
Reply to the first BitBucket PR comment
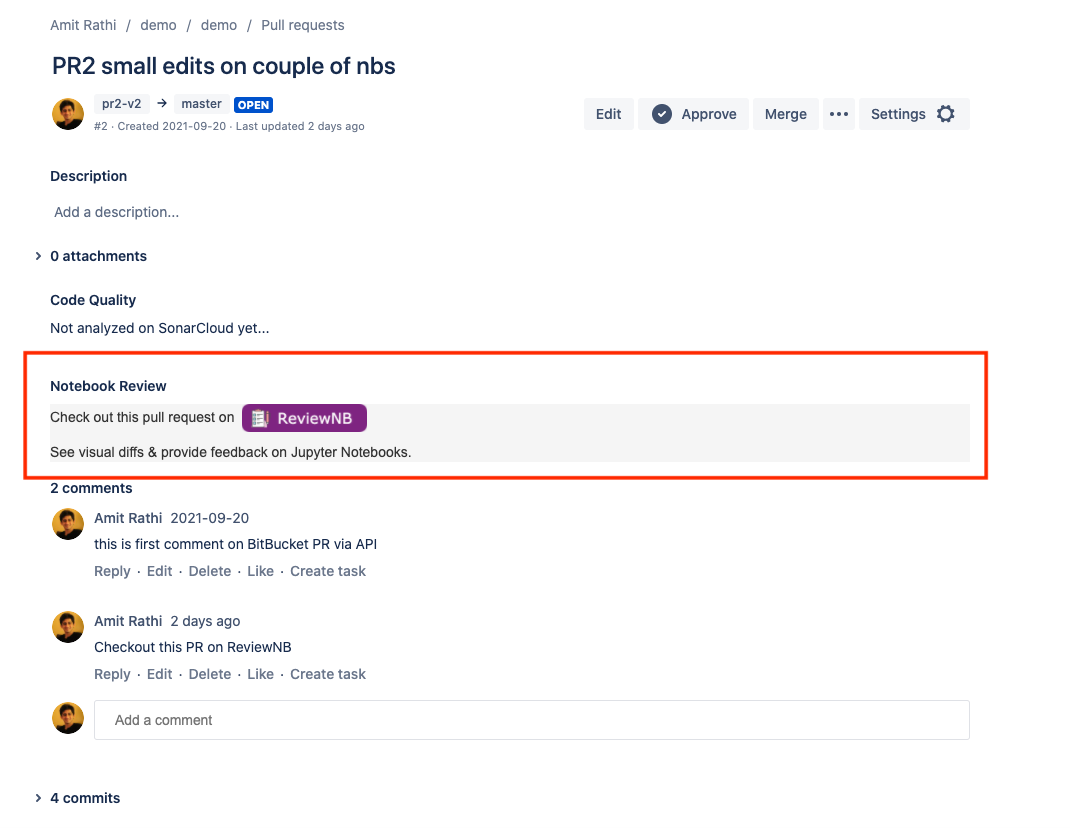(x=112, y=571)
